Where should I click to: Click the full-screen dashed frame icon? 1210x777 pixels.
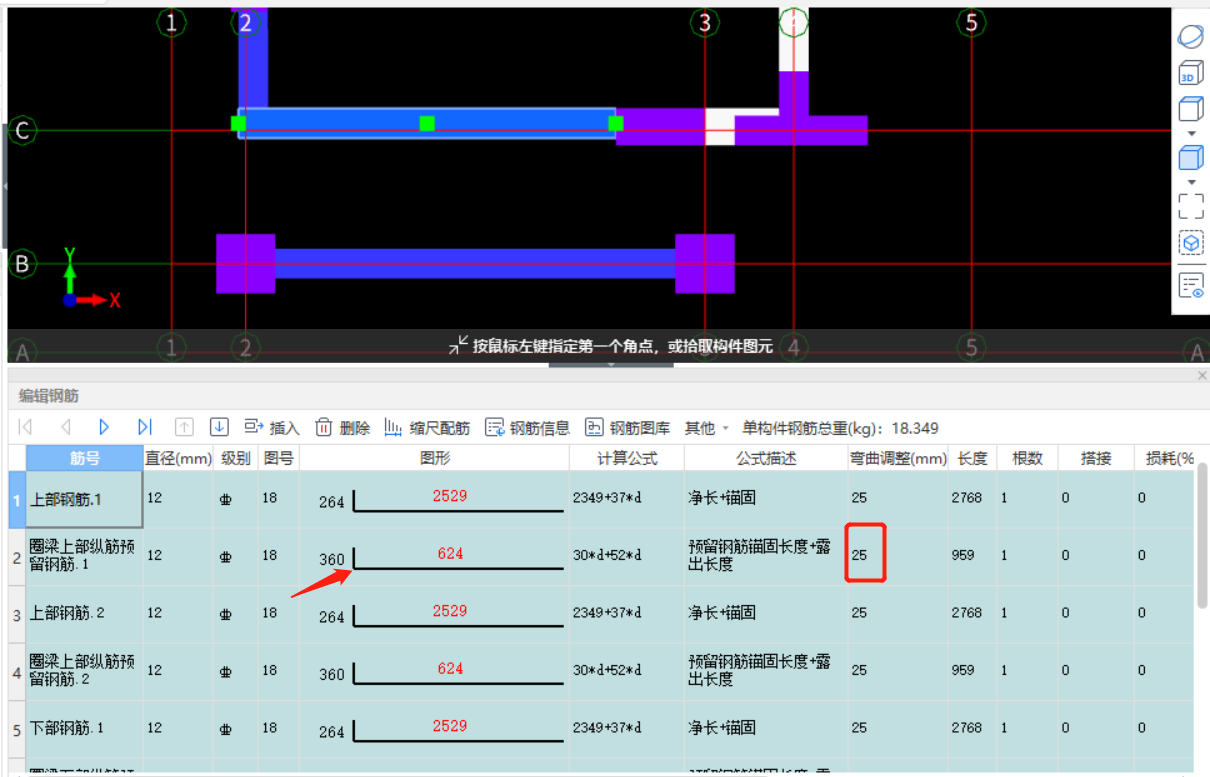(x=1190, y=206)
